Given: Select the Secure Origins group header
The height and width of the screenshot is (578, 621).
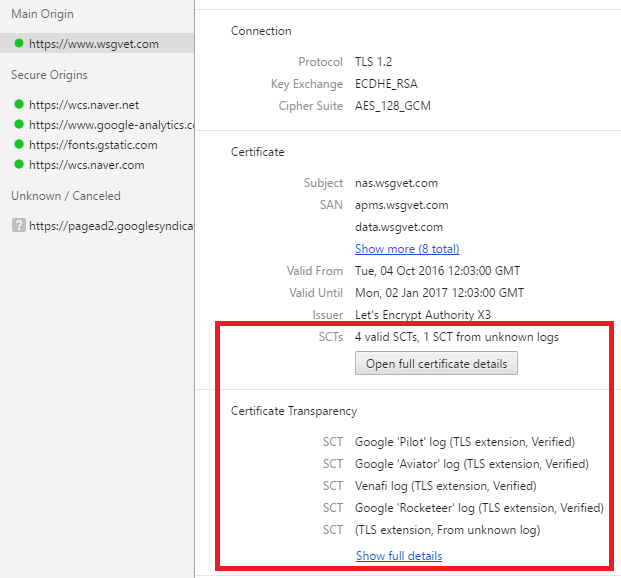Looking at the screenshot, I should pos(49,75).
